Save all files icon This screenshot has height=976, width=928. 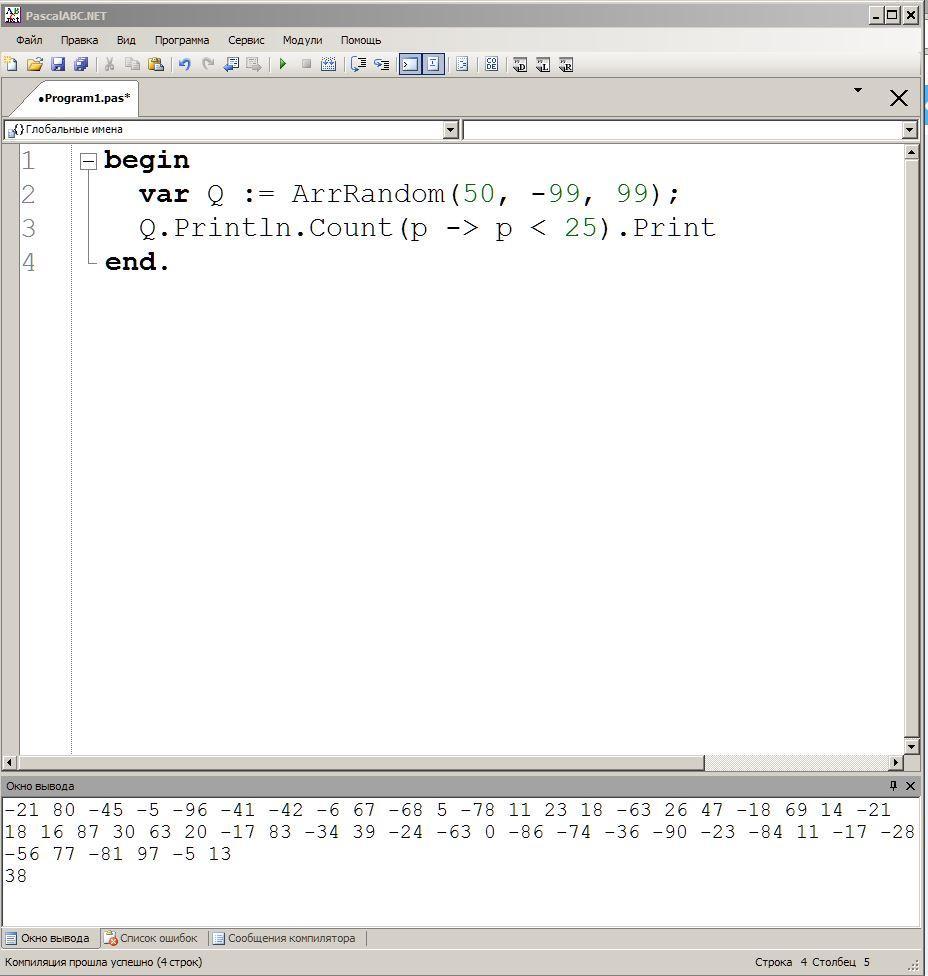[81, 64]
